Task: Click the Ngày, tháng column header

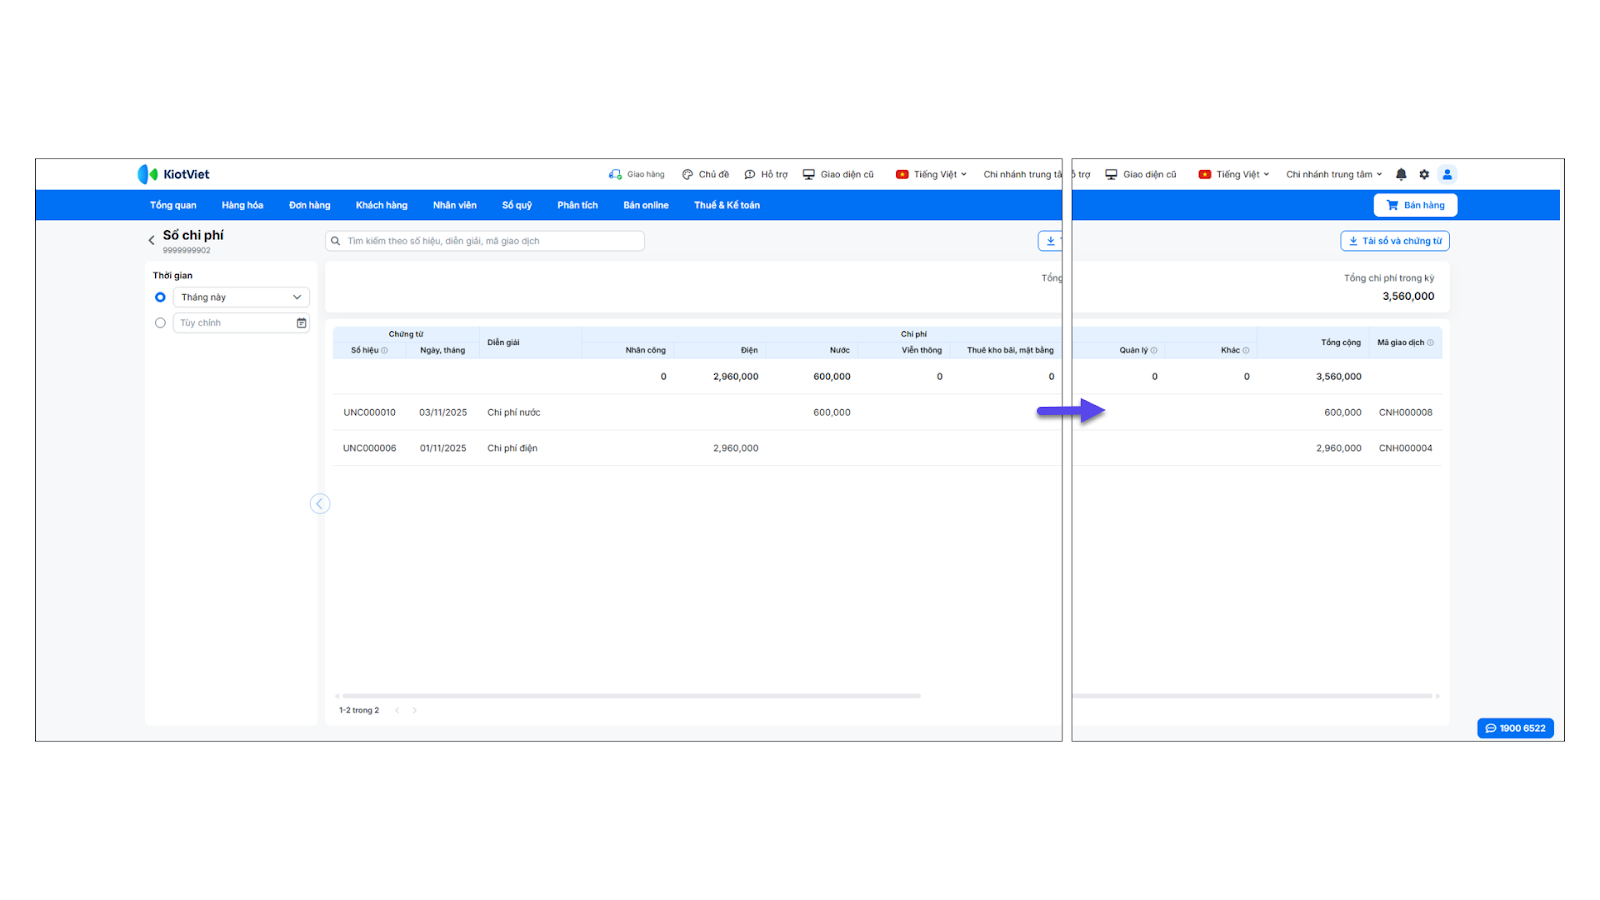Action: 443,350
